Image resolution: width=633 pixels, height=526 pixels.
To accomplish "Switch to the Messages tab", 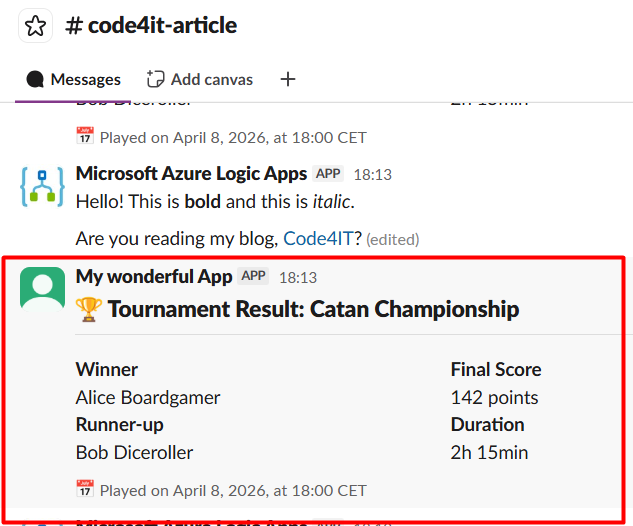I will pyautogui.click(x=73, y=79).
